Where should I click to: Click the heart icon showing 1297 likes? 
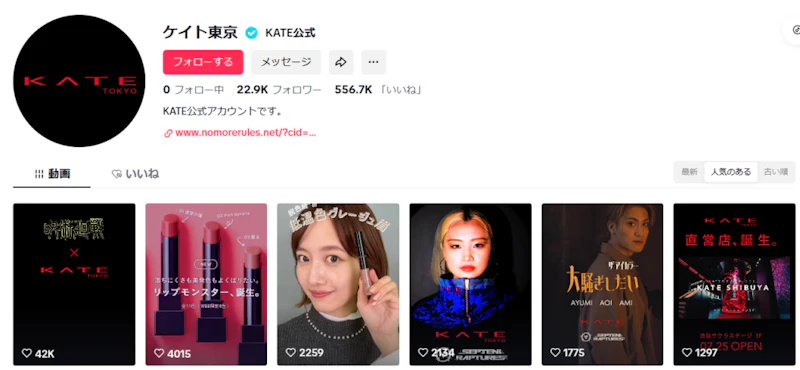(687, 353)
